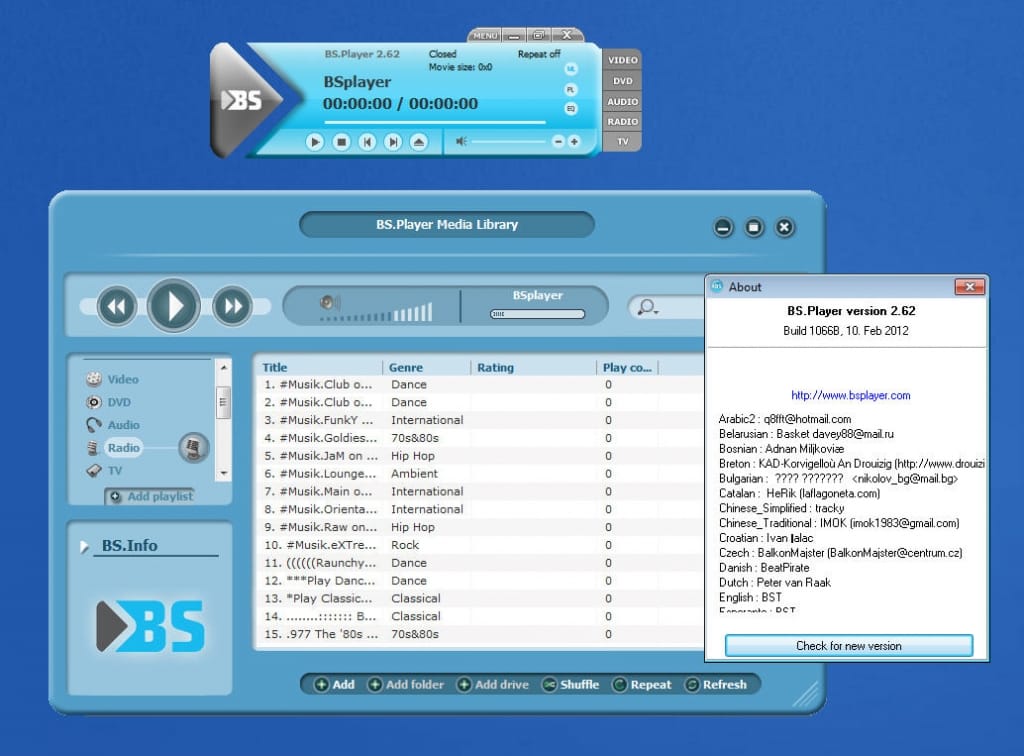This screenshot has width=1024, height=756.
Task: Mute audio with the speaker icon in BS.Player
Action: click(x=461, y=141)
